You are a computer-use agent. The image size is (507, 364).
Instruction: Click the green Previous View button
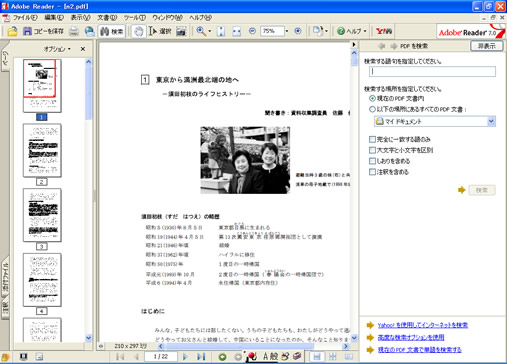click(222, 357)
